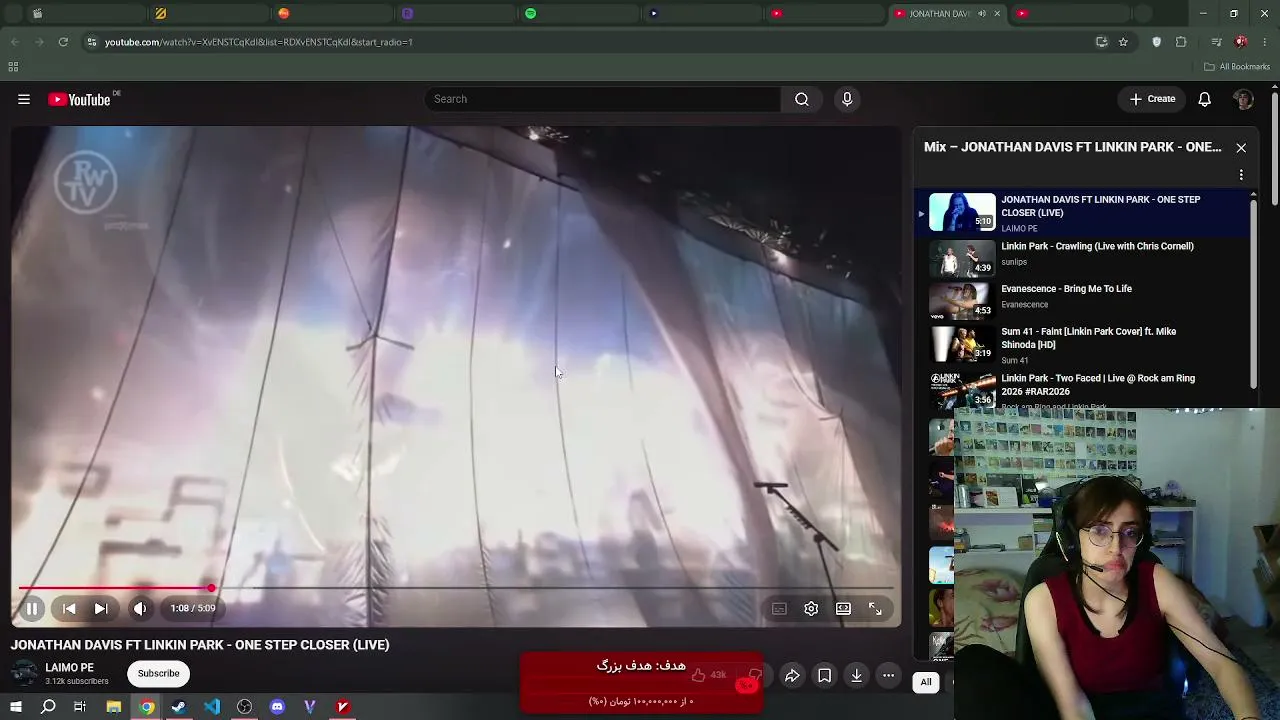Bookmark this page with the star
Screen dimensions: 1280x720
click(1123, 42)
